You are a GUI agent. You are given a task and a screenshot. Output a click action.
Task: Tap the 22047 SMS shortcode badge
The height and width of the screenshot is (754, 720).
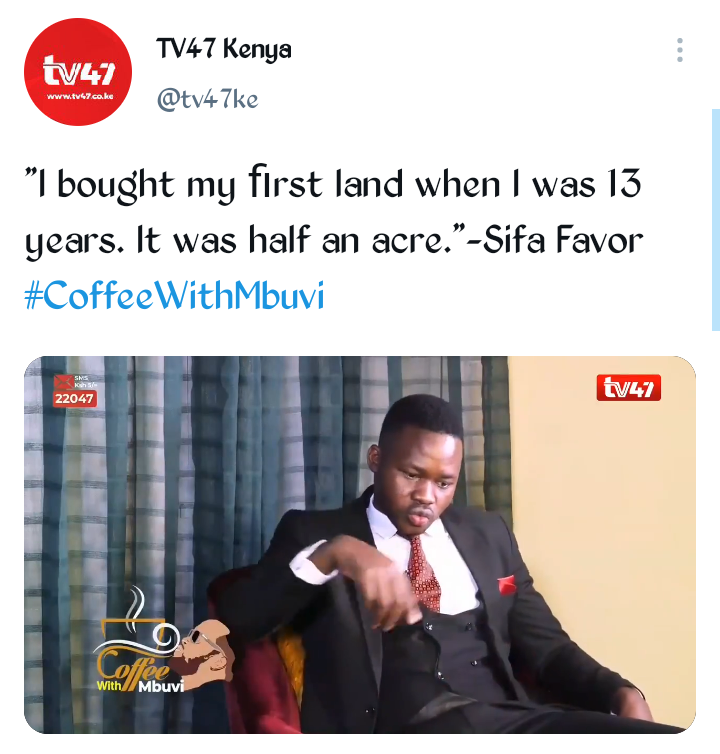pos(75,399)
